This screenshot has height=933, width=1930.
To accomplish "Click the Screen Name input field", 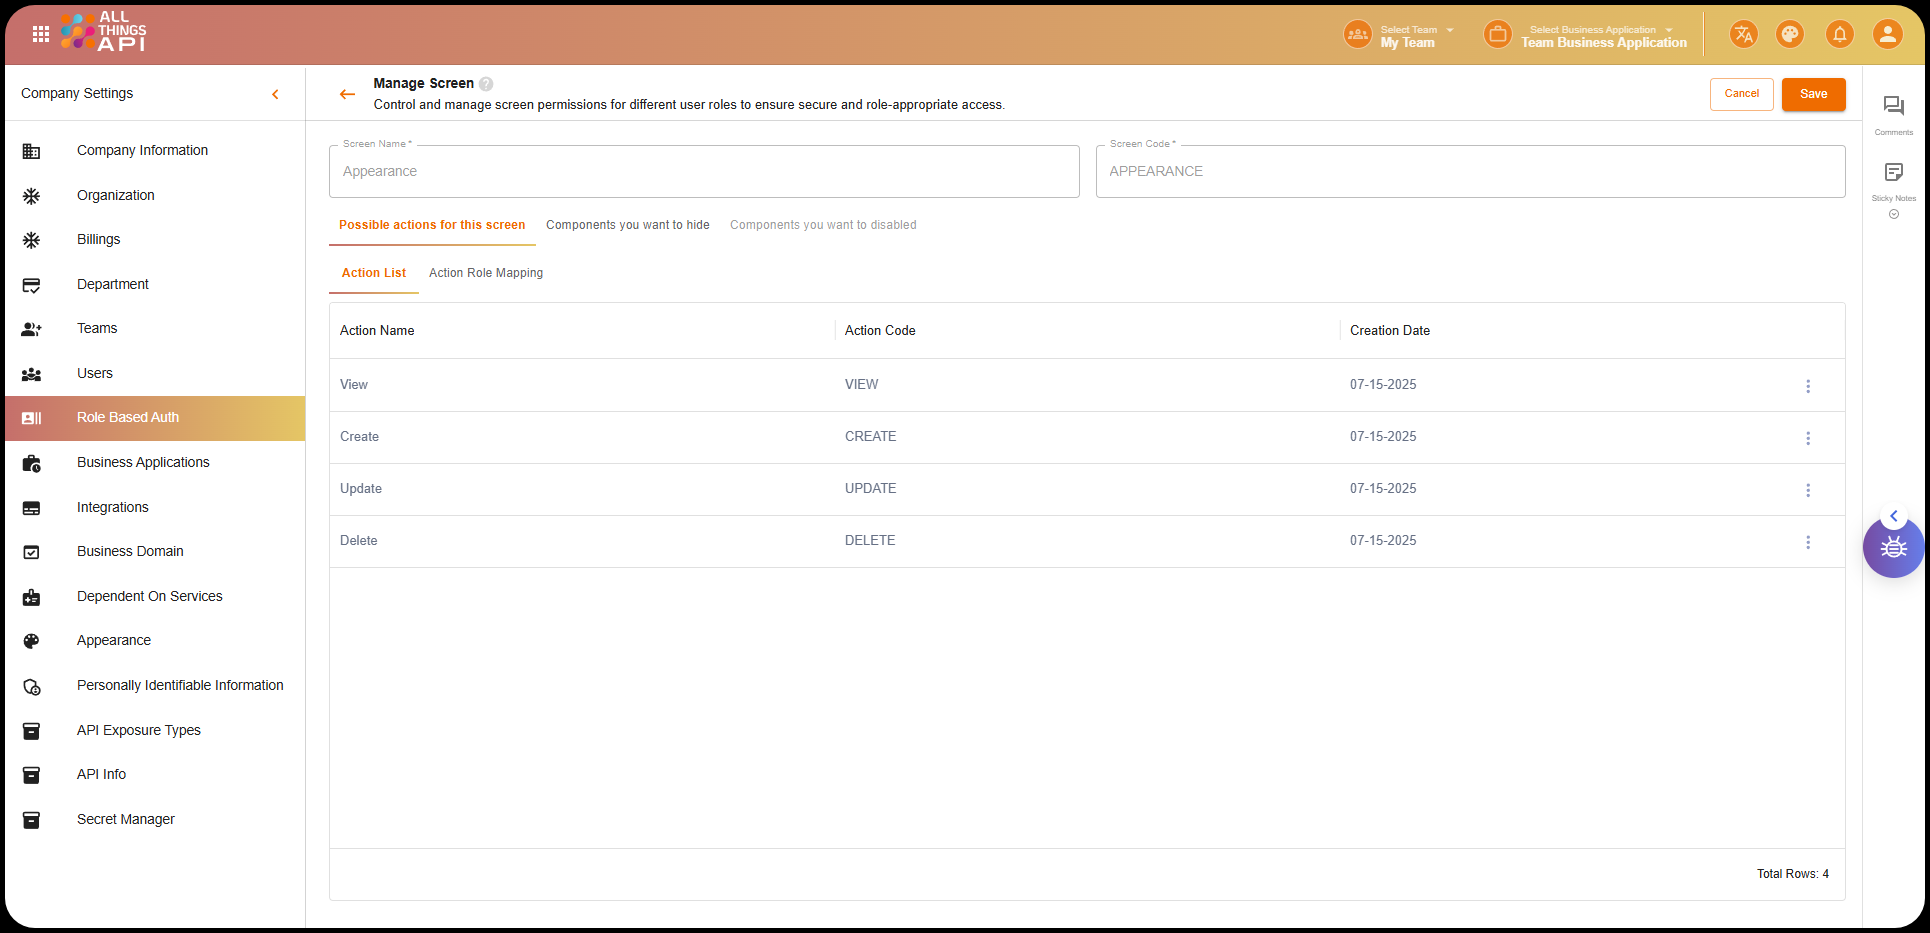I will pos(704,172).
